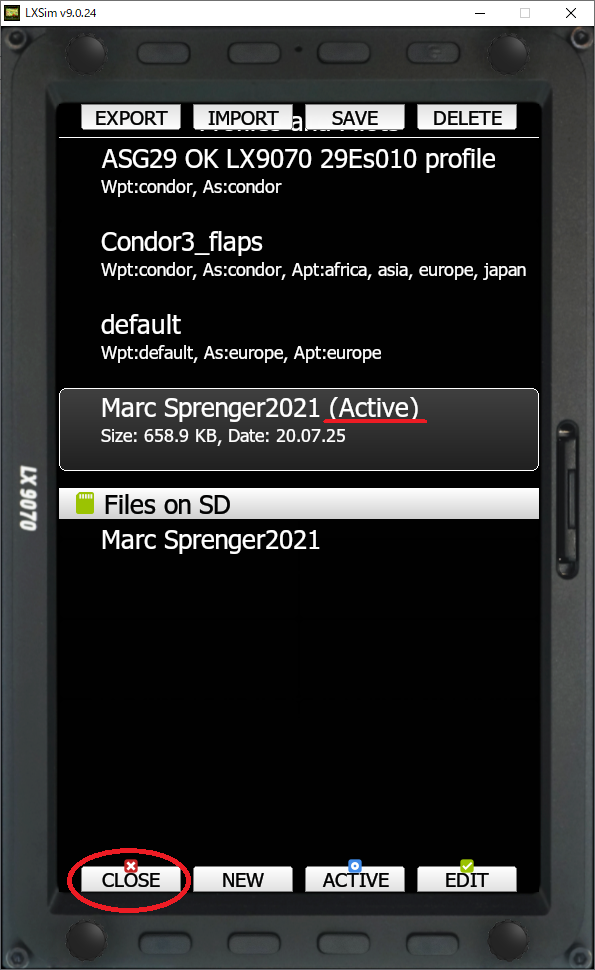Click the top-left rotary knob

87,53
